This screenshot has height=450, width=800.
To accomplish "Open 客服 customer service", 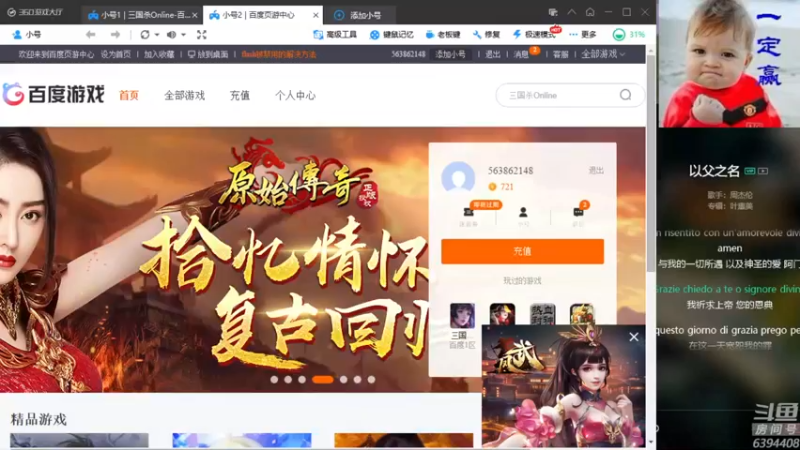I will click(560, 54).
